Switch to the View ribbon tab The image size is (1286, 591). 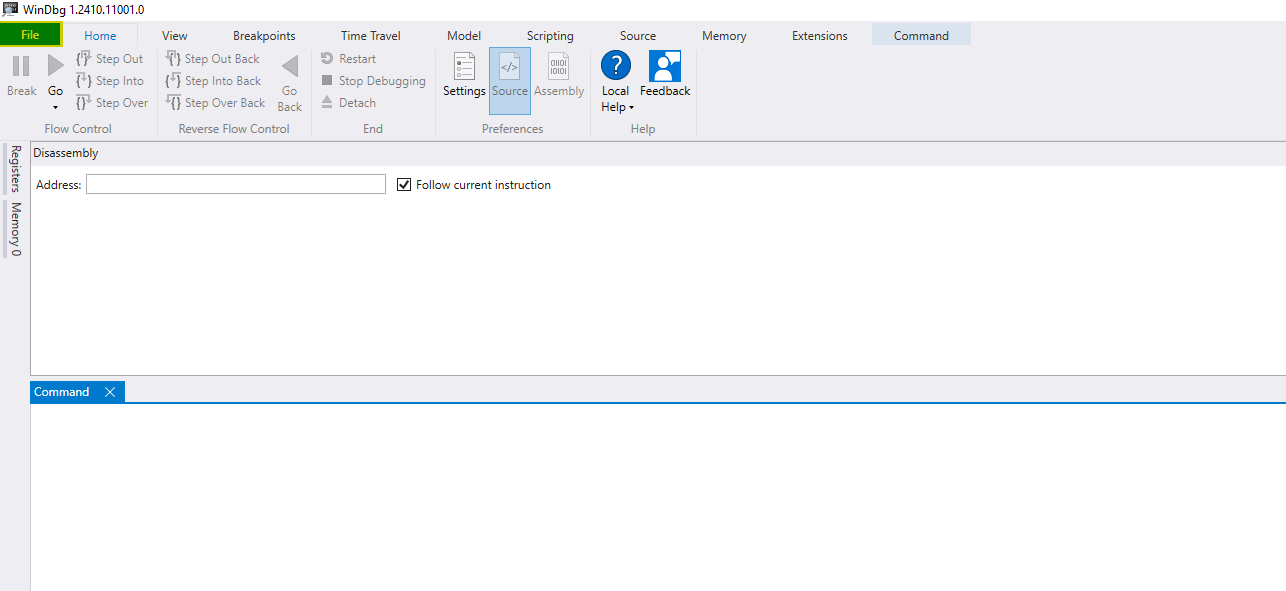[x=175, y=35]
